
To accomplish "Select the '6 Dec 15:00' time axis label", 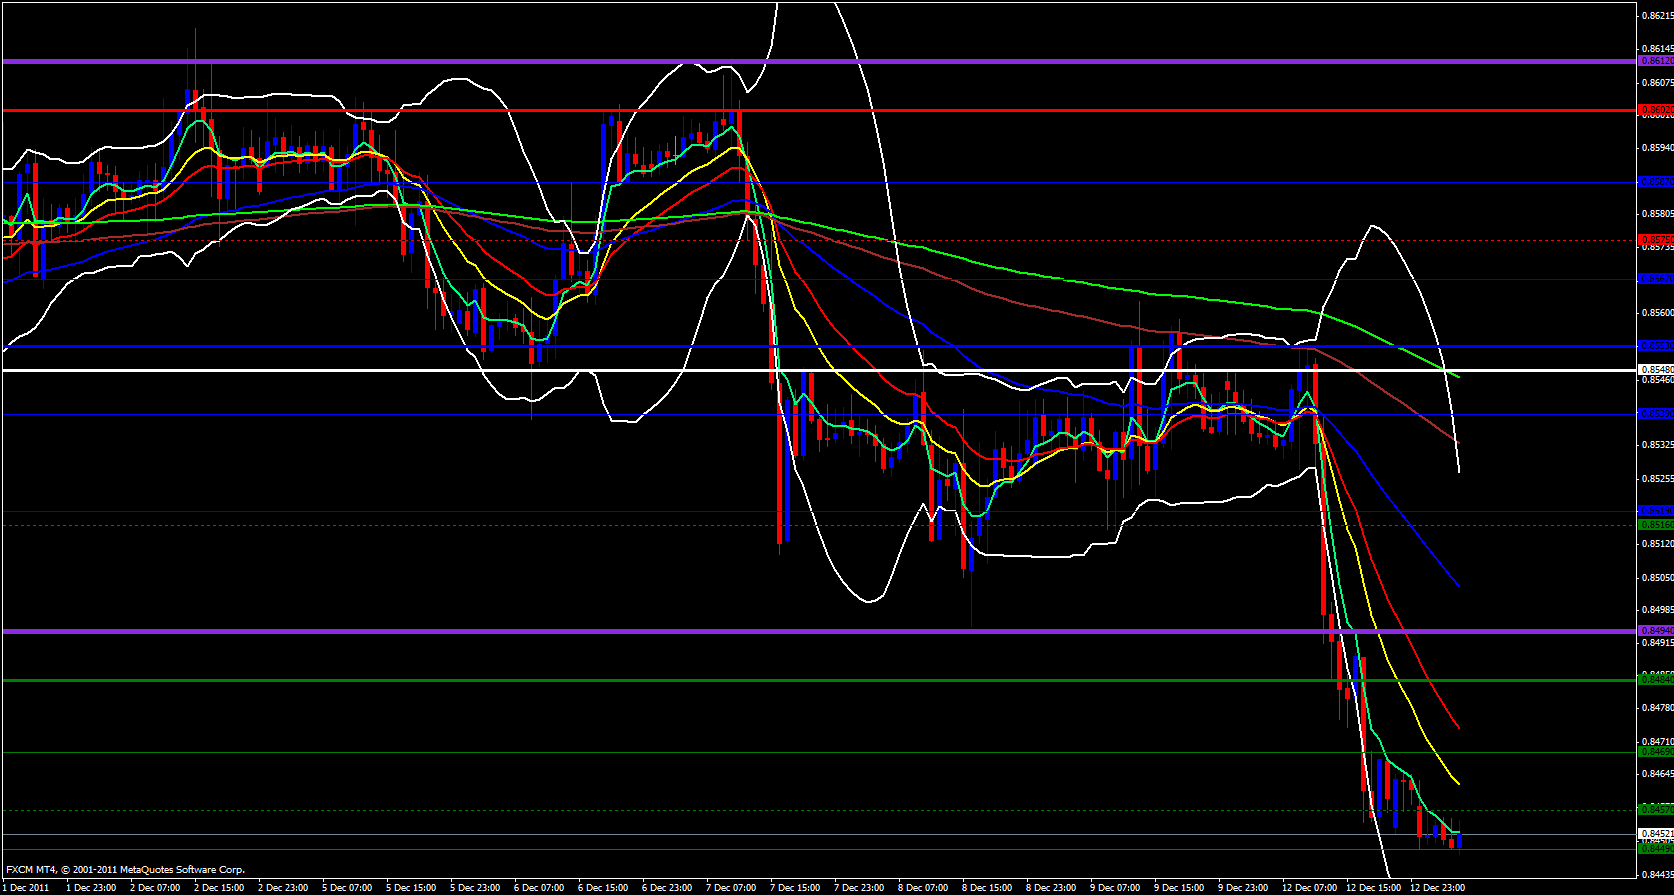I will [x=603, y=888].
